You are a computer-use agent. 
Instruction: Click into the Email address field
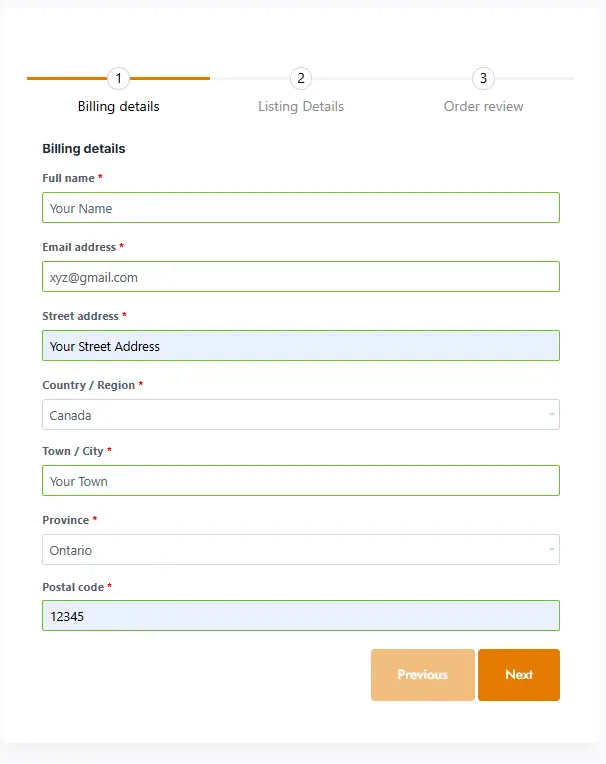pyautogui.click(x=300, y=277)
